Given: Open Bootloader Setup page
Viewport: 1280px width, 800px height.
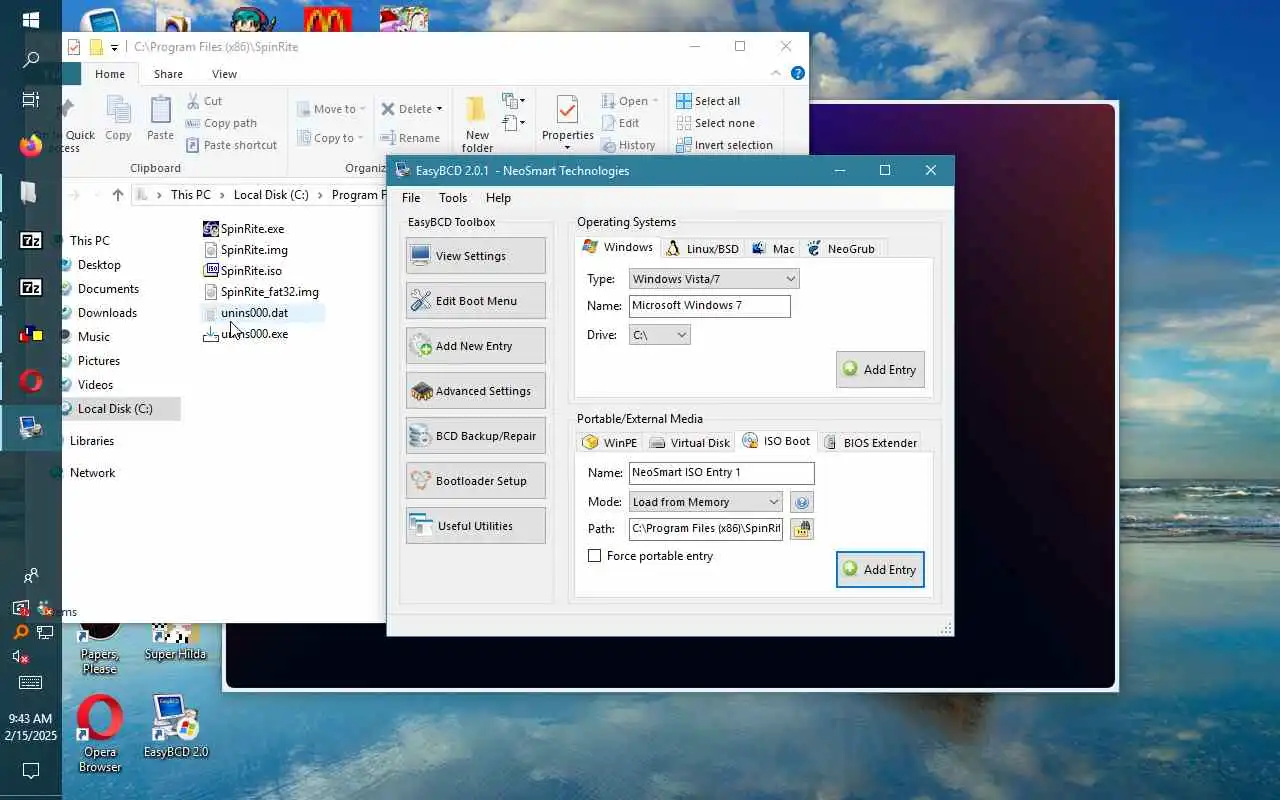Looking at the screenshot, I should coord(476,481).
